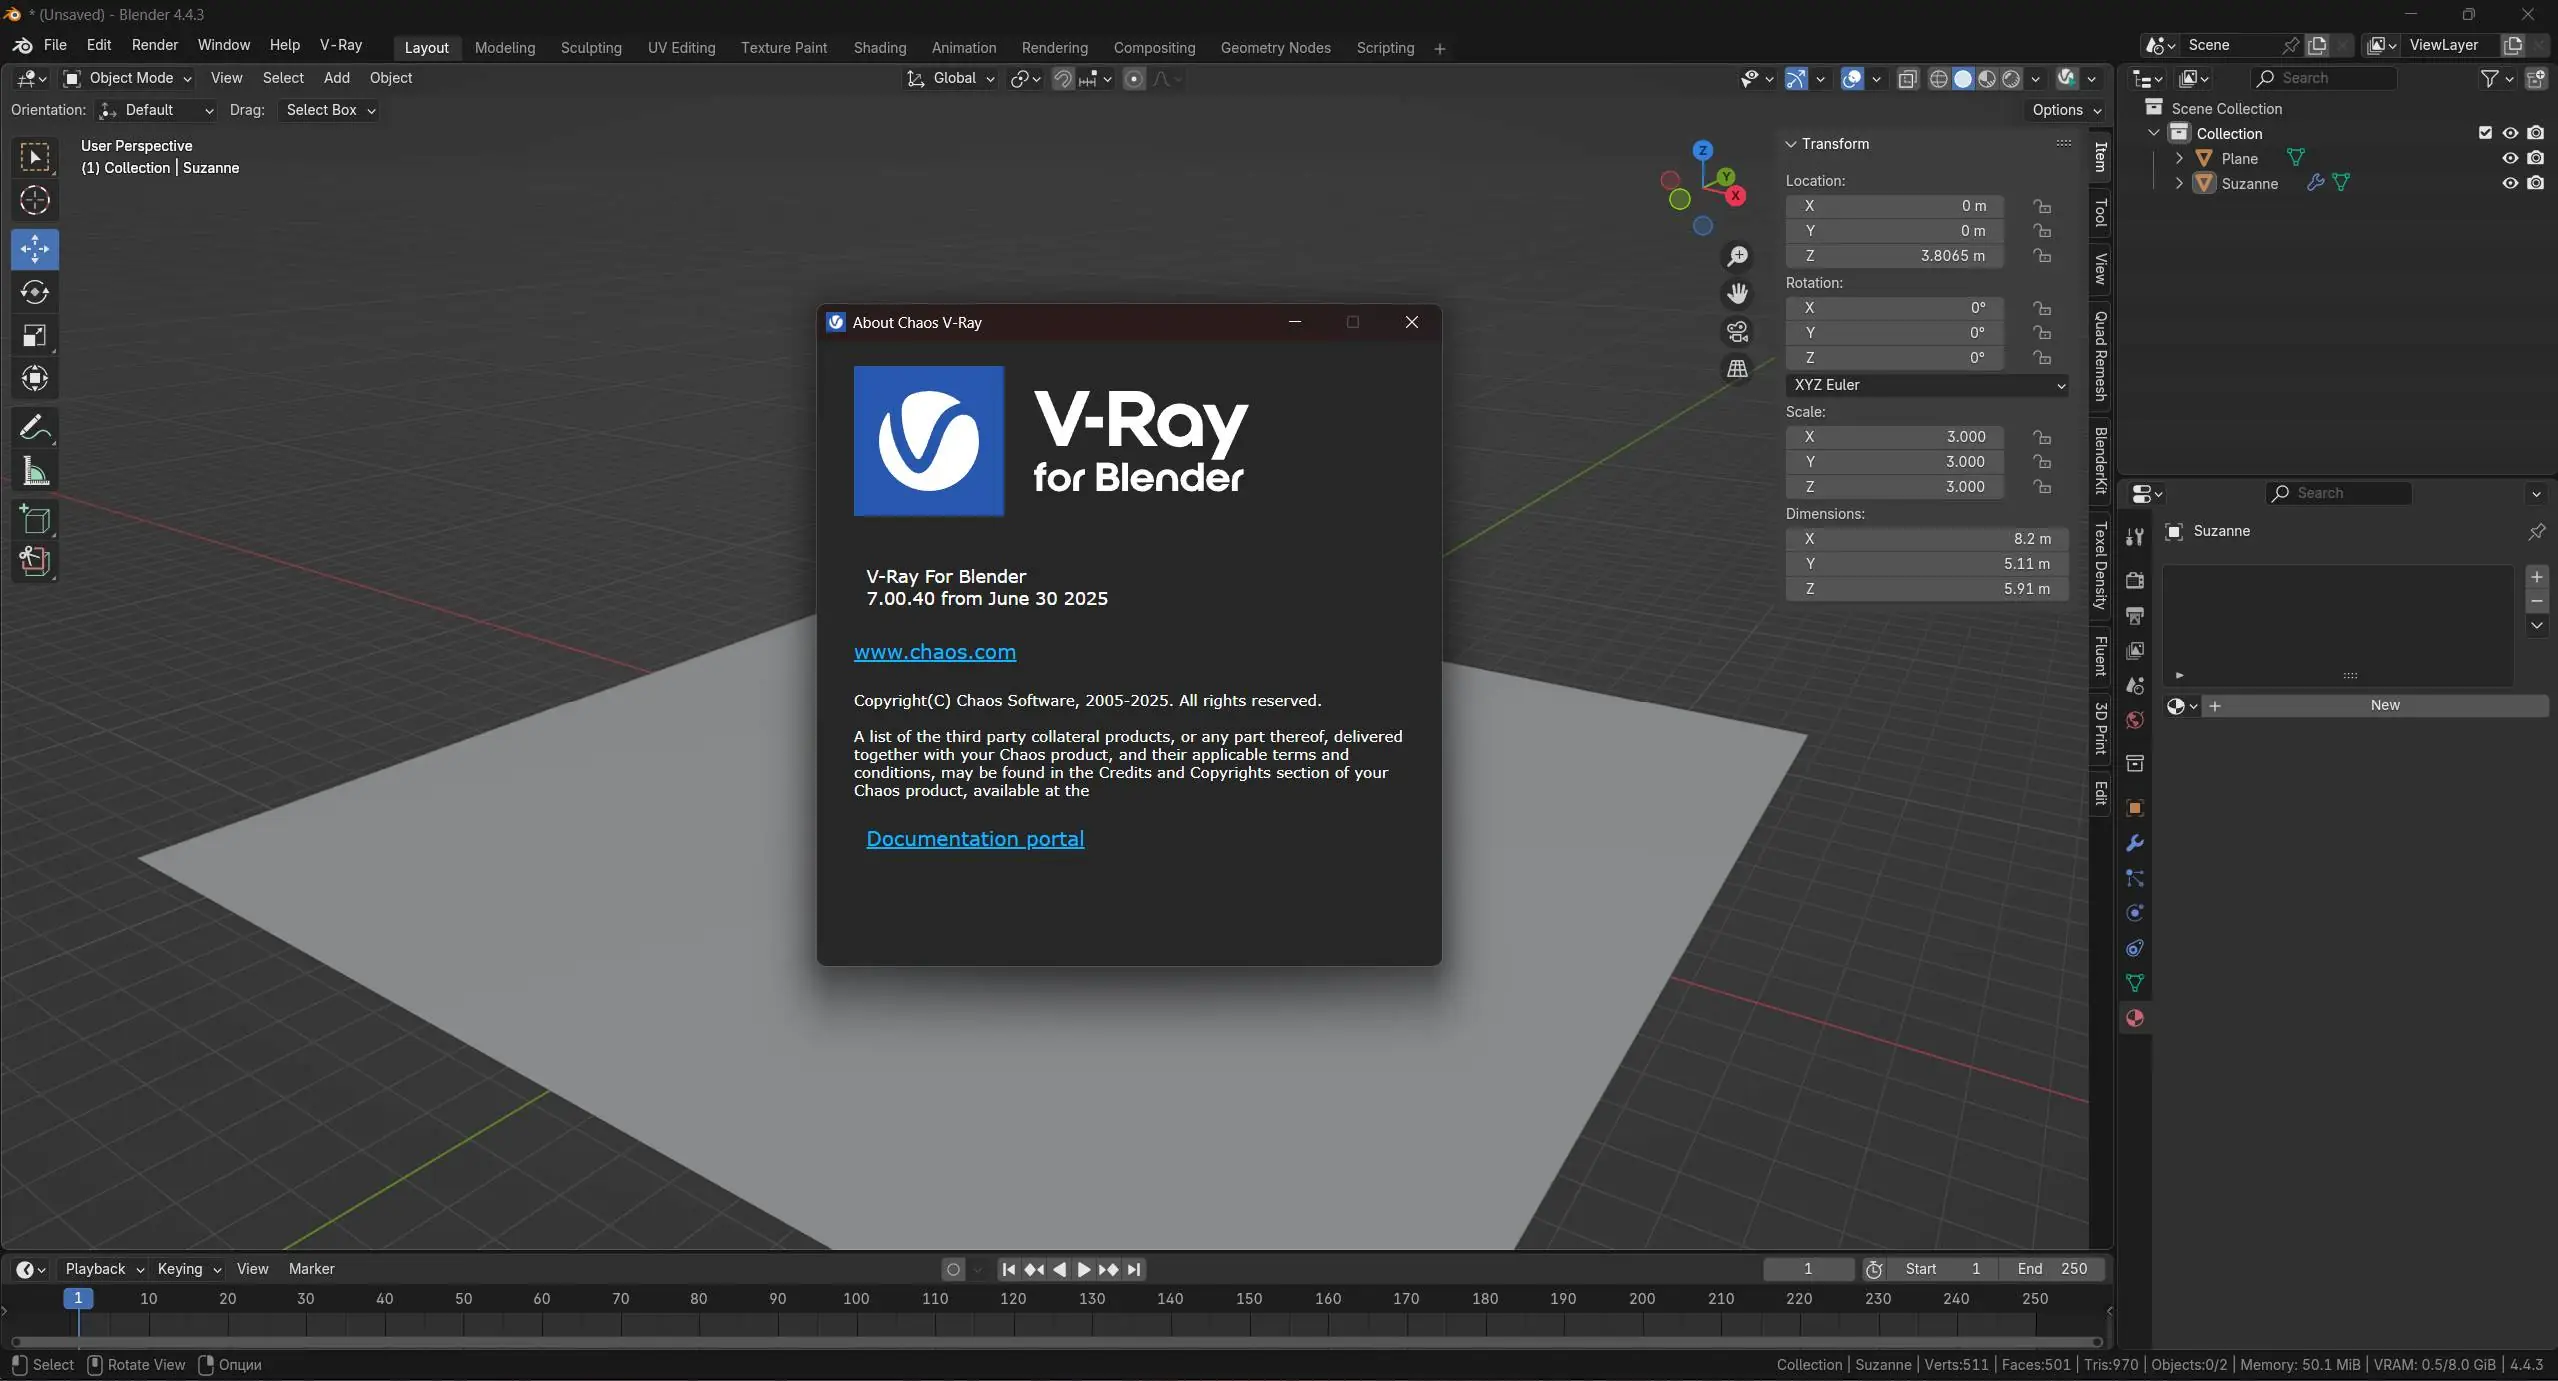Toggle camera view in viewport
Image resolution: width=2558 pixels, height=1381 pixels.
(x=1738, y=332)
